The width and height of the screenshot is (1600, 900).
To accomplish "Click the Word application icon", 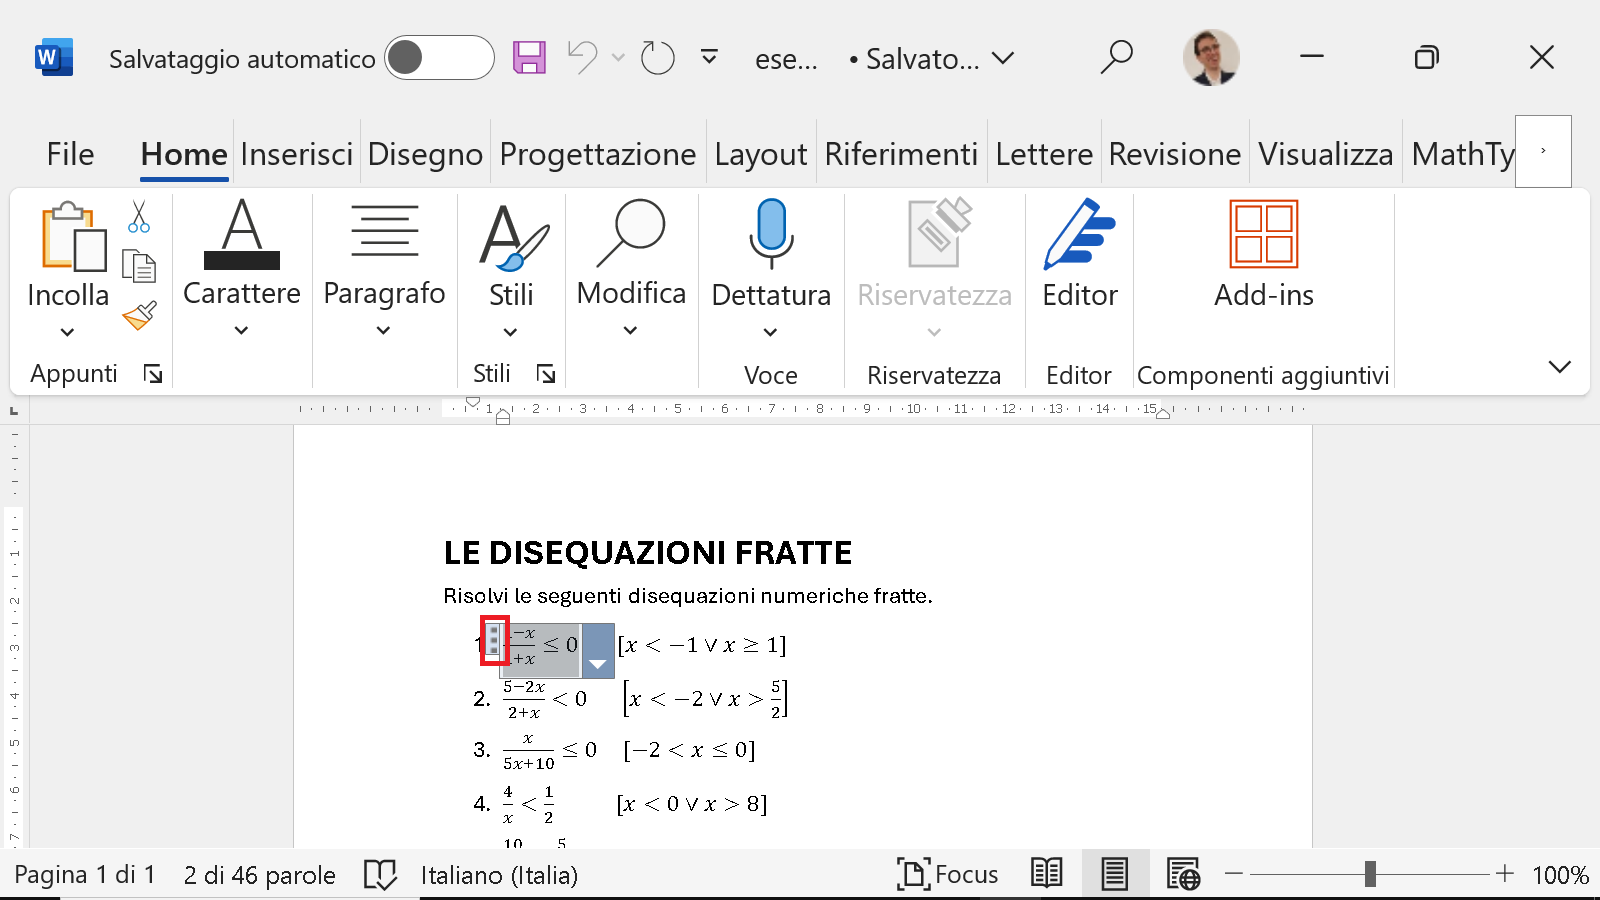I will click(54, 58).
